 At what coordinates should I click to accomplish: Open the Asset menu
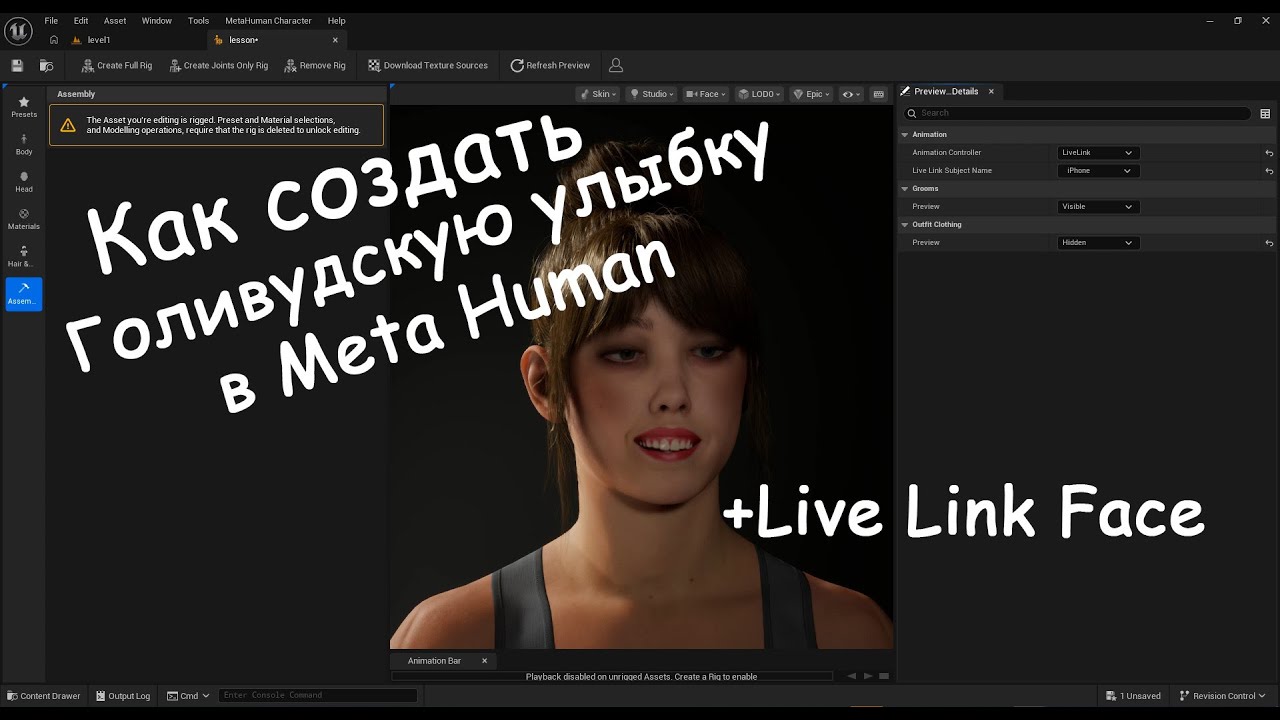click(115, 20)
